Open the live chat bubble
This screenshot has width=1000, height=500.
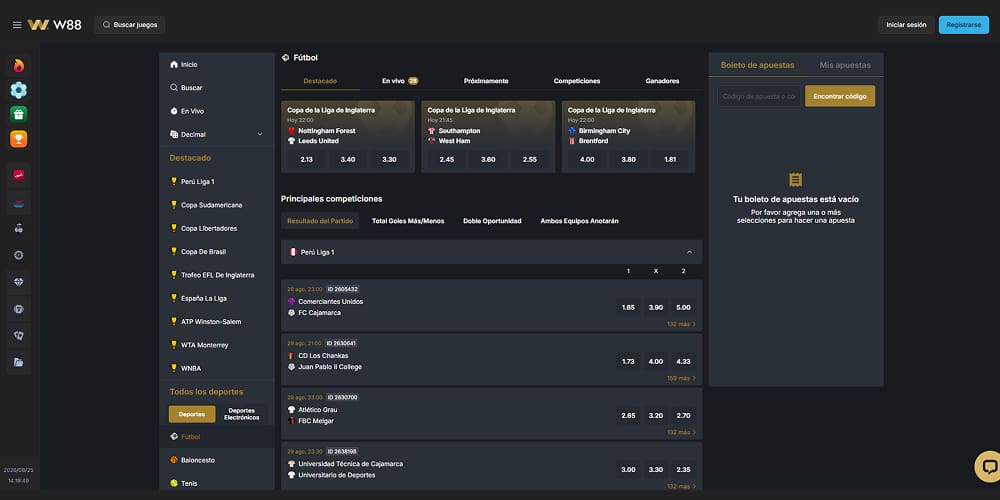988,466
